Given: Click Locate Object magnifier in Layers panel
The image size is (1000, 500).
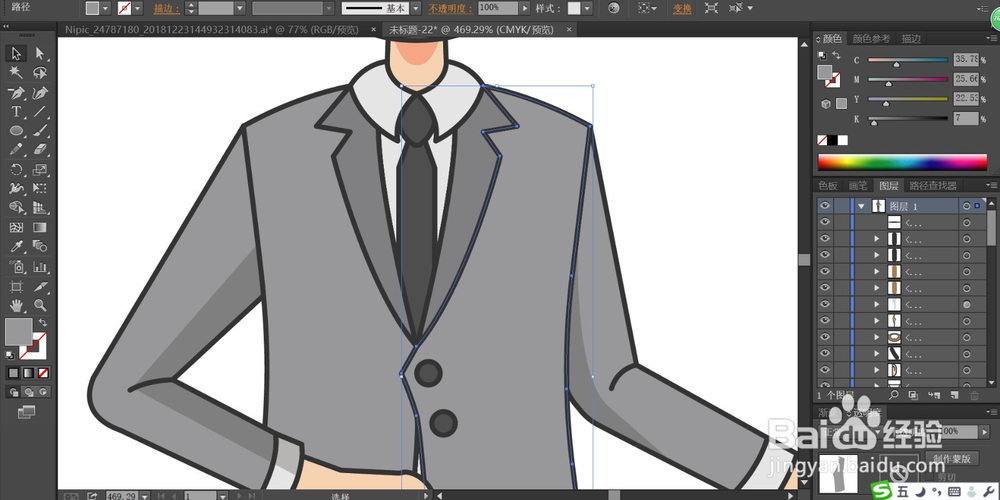Looking at the screenshot, I should click(x=894, y=395).
